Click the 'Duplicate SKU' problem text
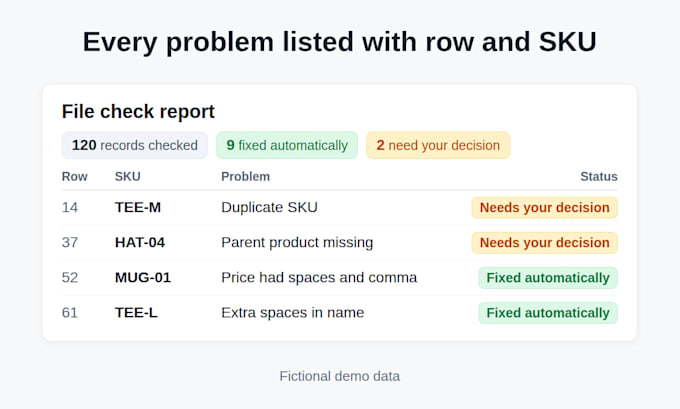The height and width of the screenshot is (409, 680). (x=269, y=207)
